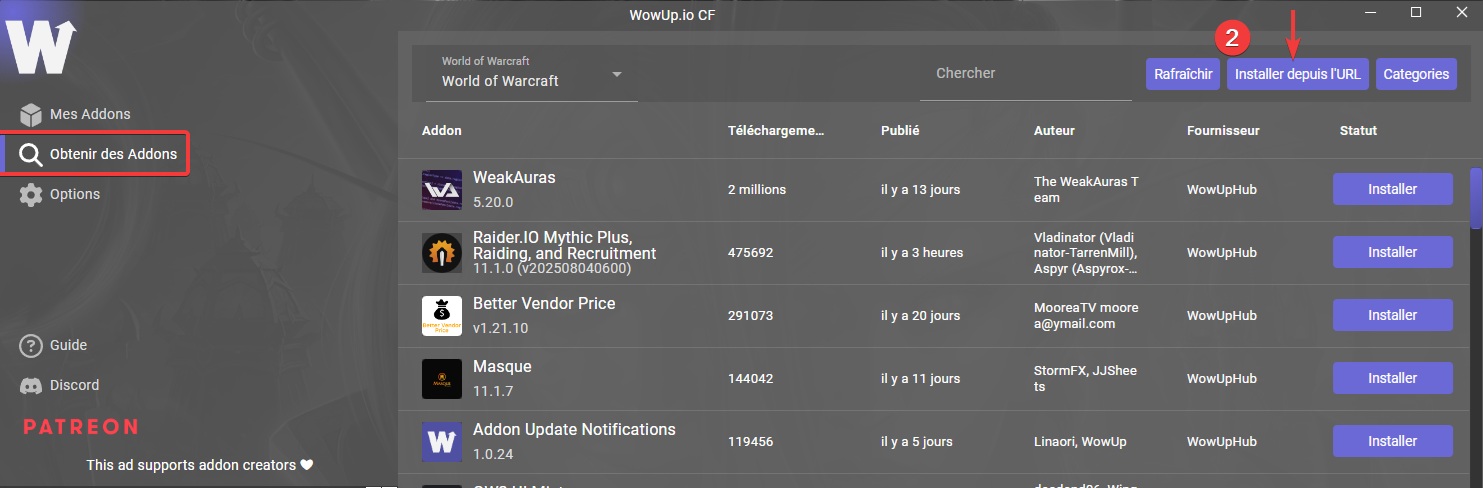Click the Rafraîchir button

tap(1183, 74)
